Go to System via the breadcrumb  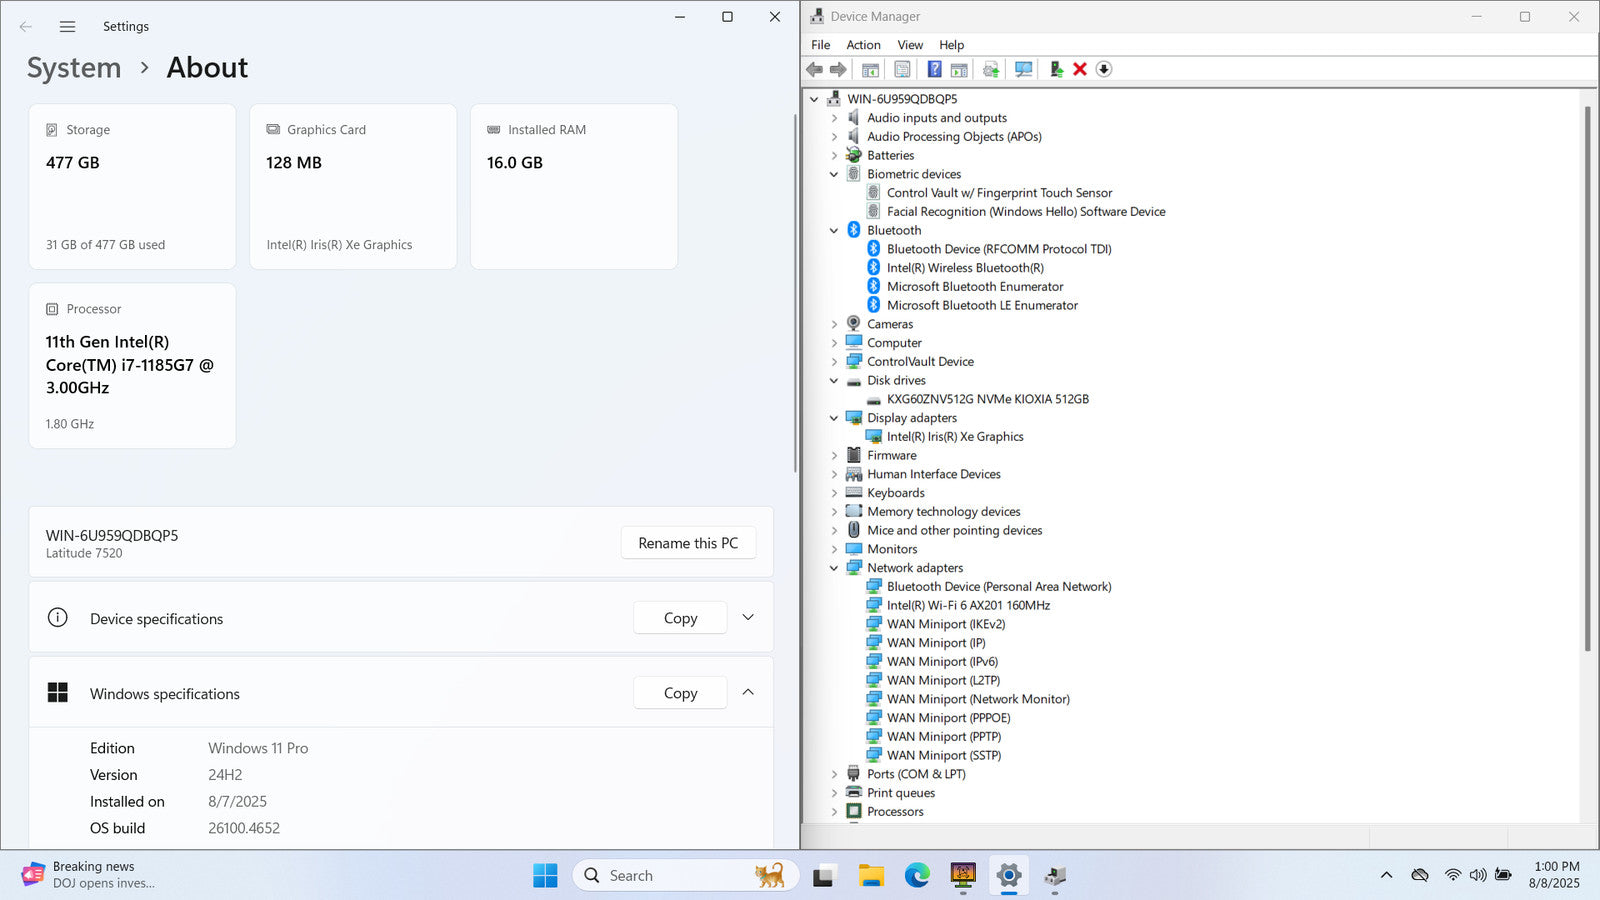[74, 68]
